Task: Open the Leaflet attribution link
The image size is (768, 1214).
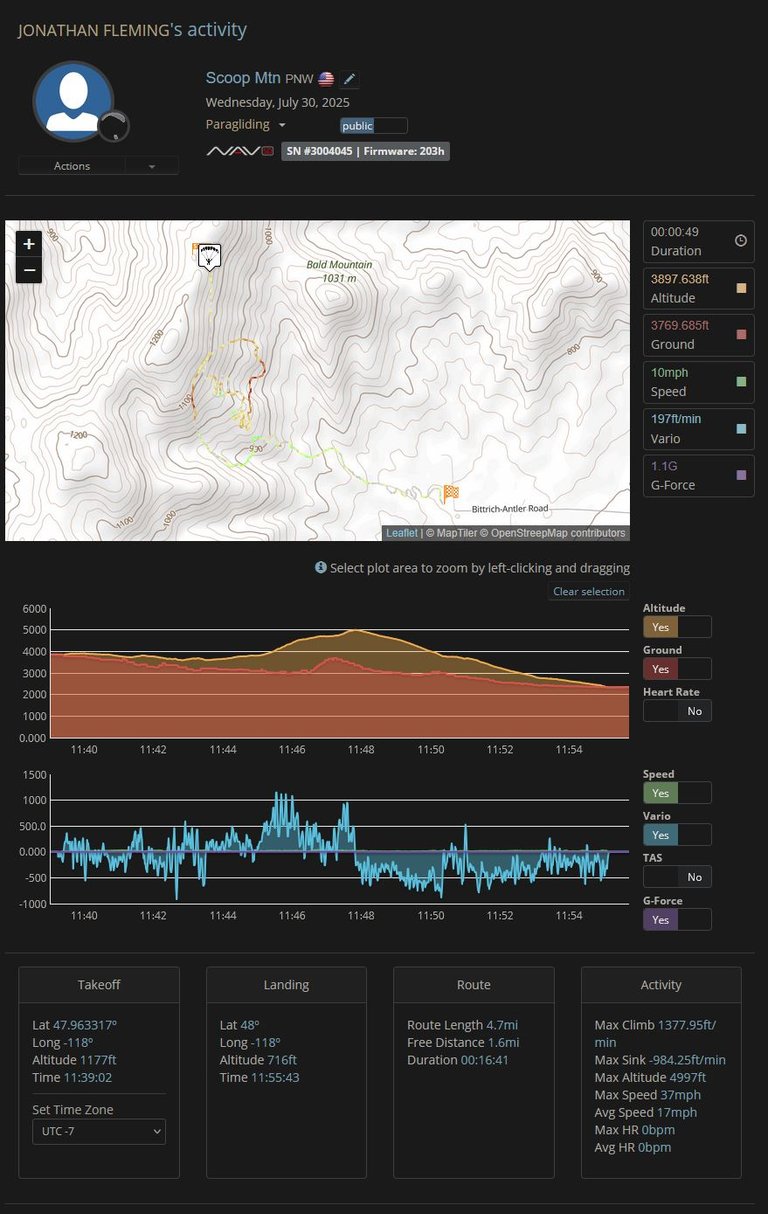Action: coord(402,533)
